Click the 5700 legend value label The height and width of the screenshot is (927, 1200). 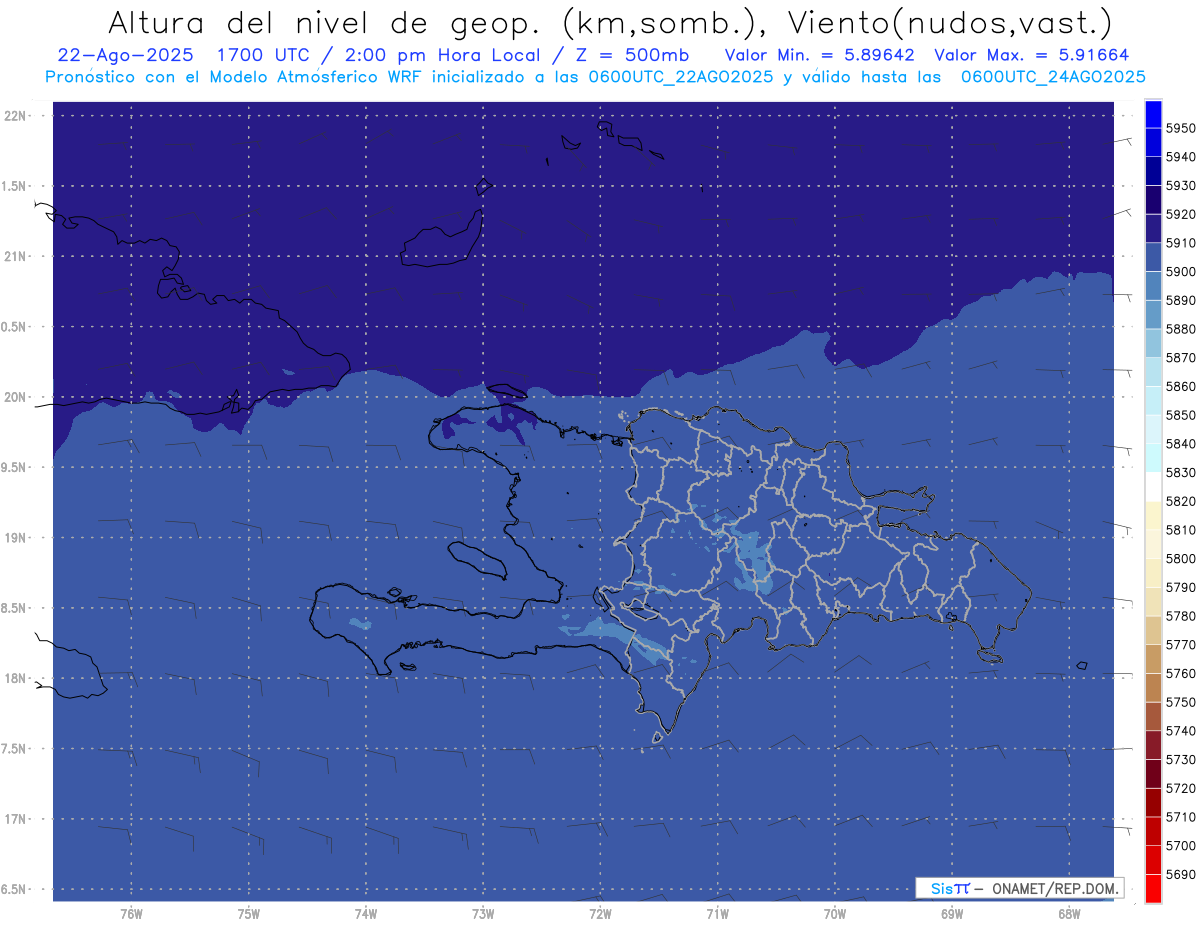[1180, 845]
